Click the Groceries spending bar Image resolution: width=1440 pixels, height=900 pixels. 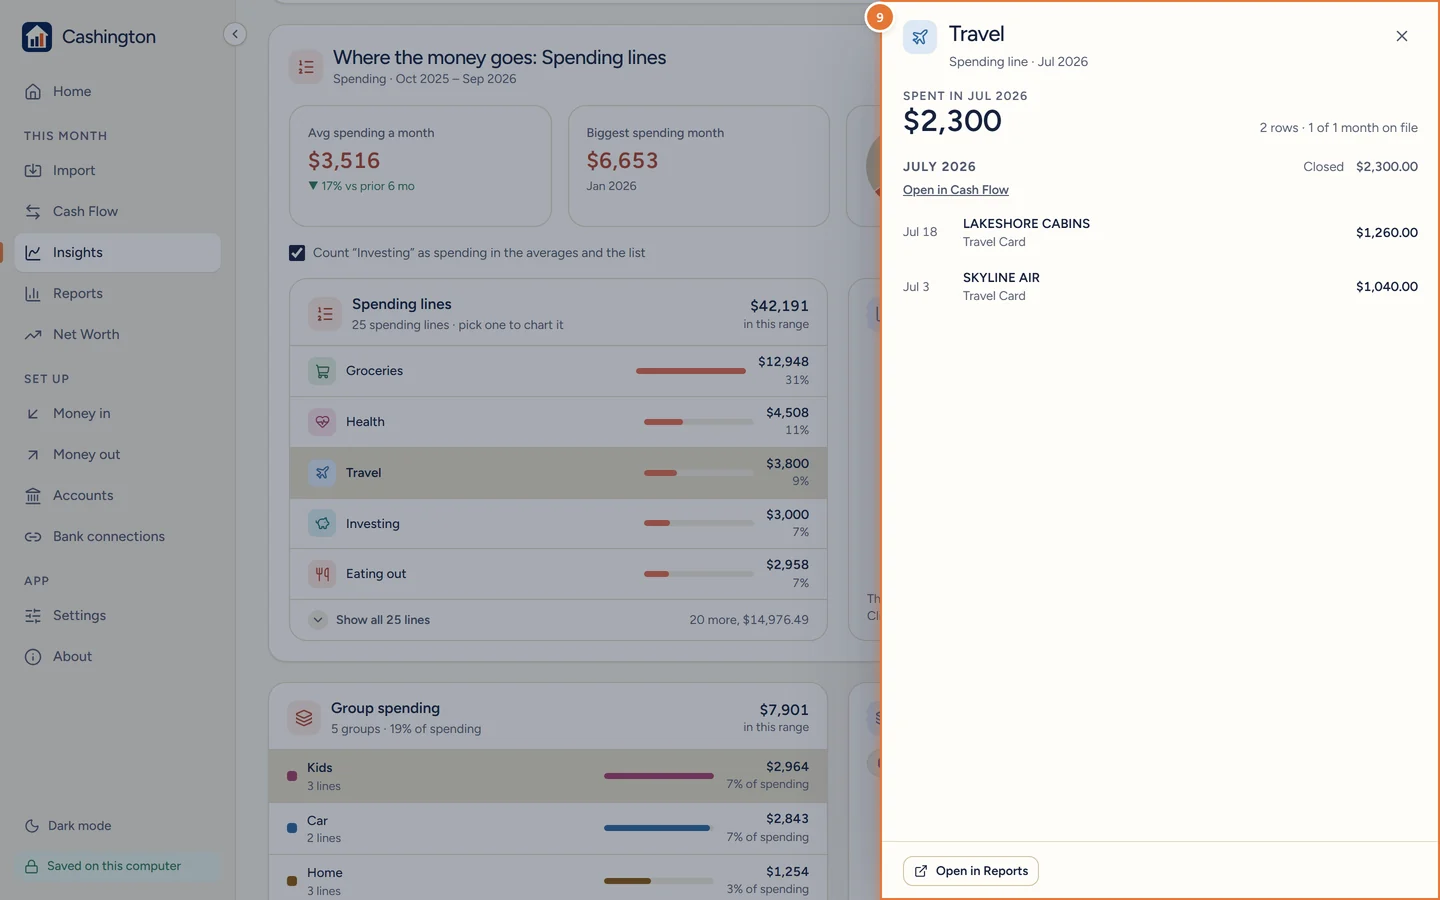tap(691, 371)
